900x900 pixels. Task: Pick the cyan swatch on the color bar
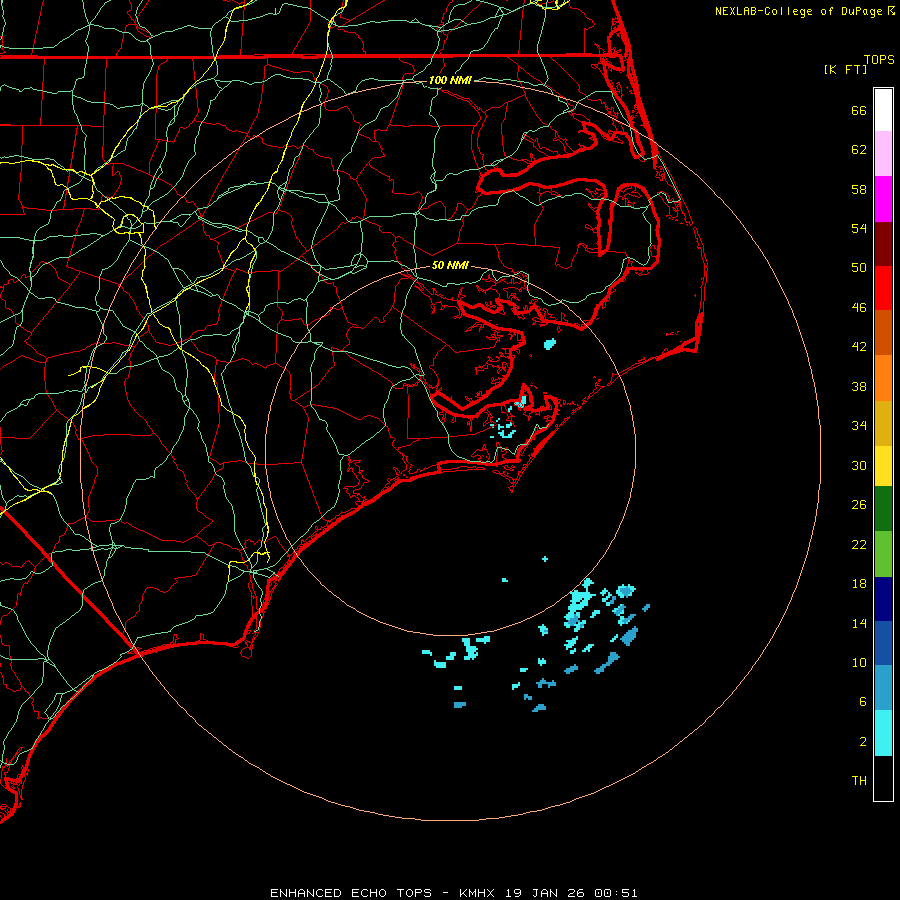883,733
